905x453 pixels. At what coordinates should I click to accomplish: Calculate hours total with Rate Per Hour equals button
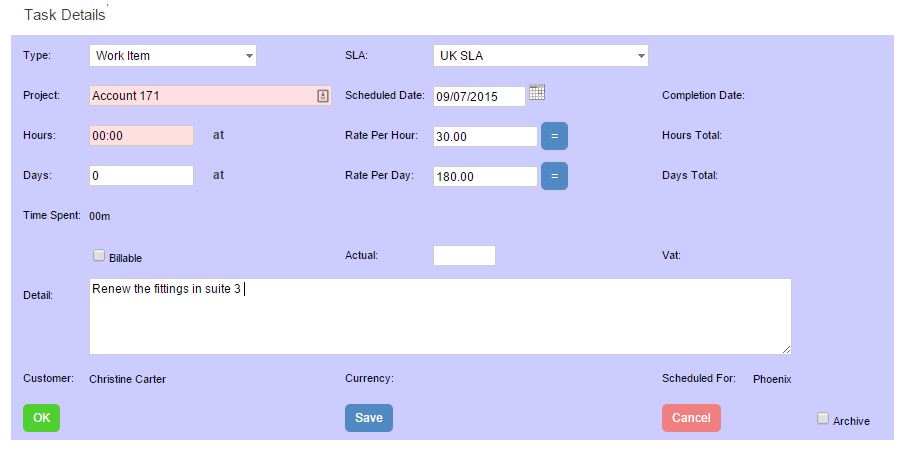click(x=554, y=136)
